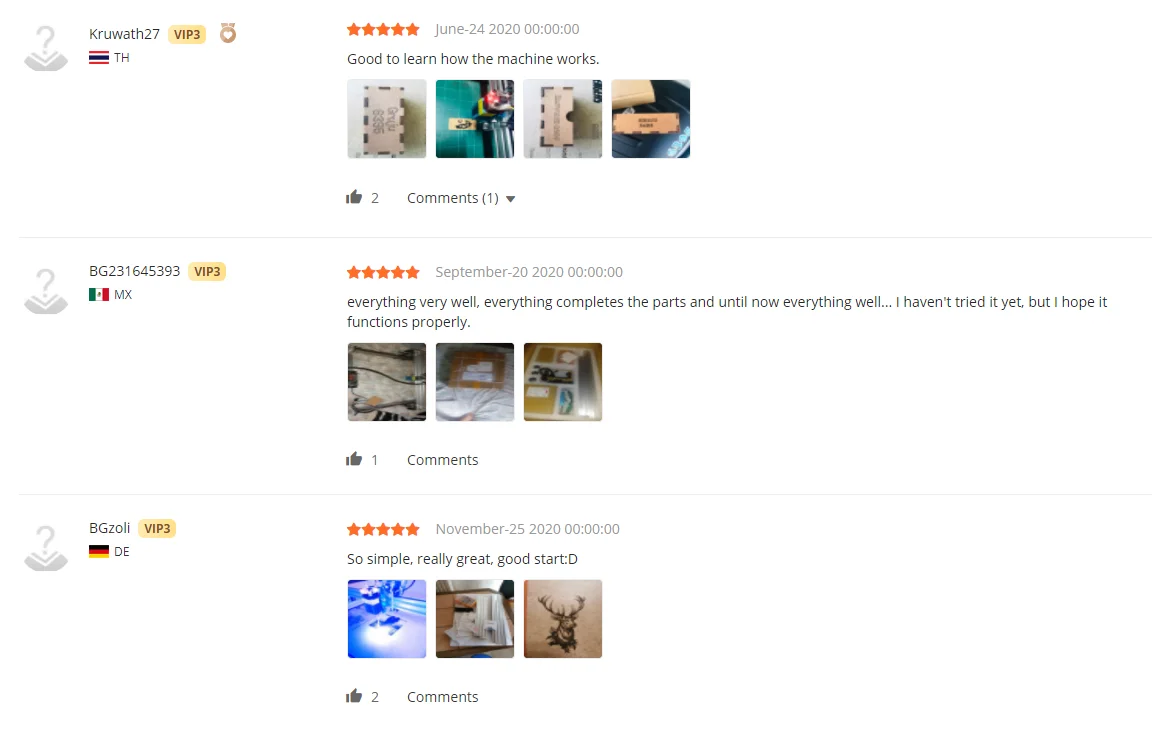
Task: Open the BG231645393 user profile link
Action: [x=134, y=270]
